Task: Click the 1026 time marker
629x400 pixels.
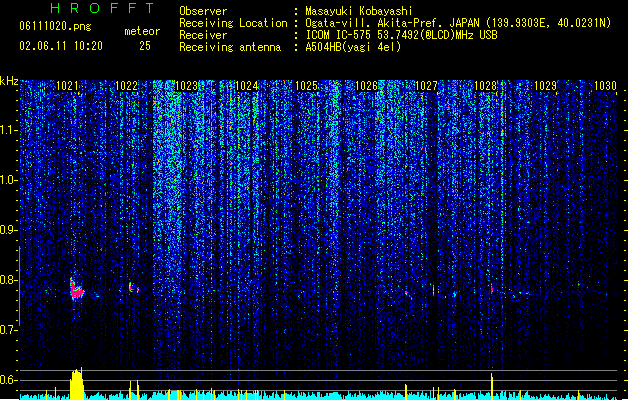Action: [x=366, y=86]
